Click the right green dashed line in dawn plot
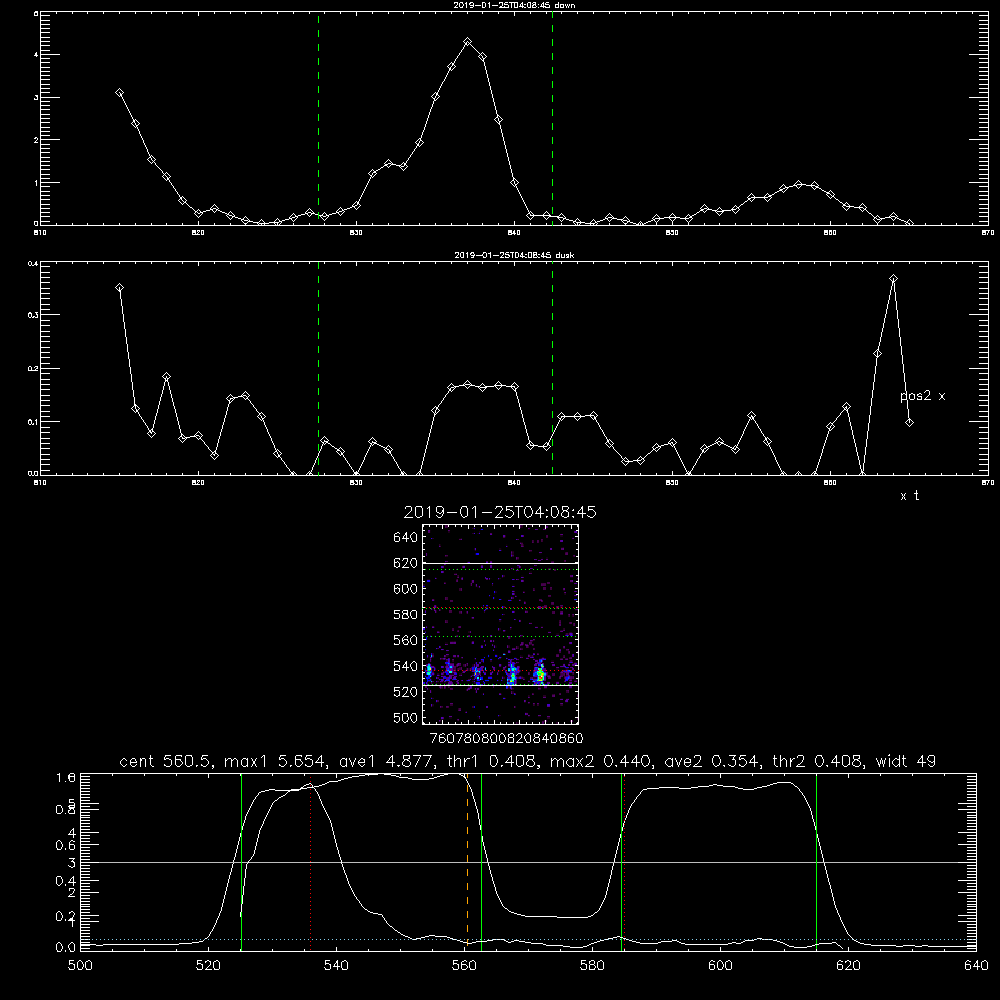Image resolution: width=1000 pixels, height=1000 pixels. tap(552, 118)
